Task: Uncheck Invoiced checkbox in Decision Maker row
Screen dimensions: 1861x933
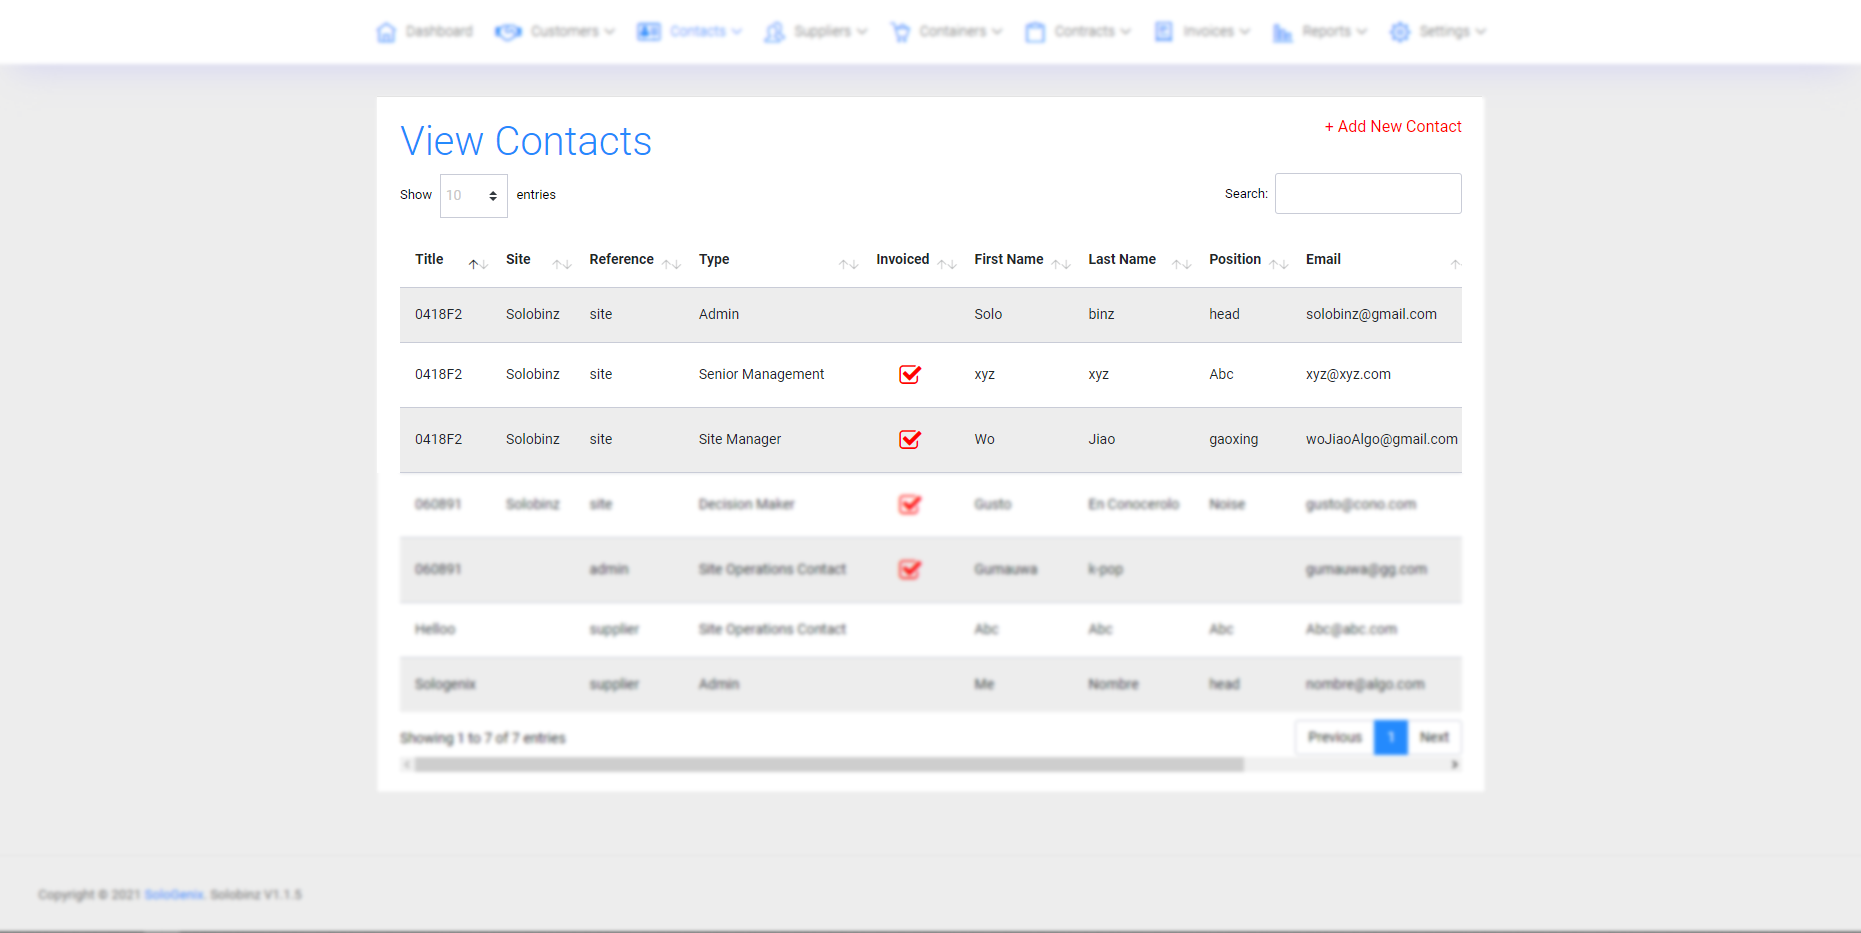Action: [909, 505]
